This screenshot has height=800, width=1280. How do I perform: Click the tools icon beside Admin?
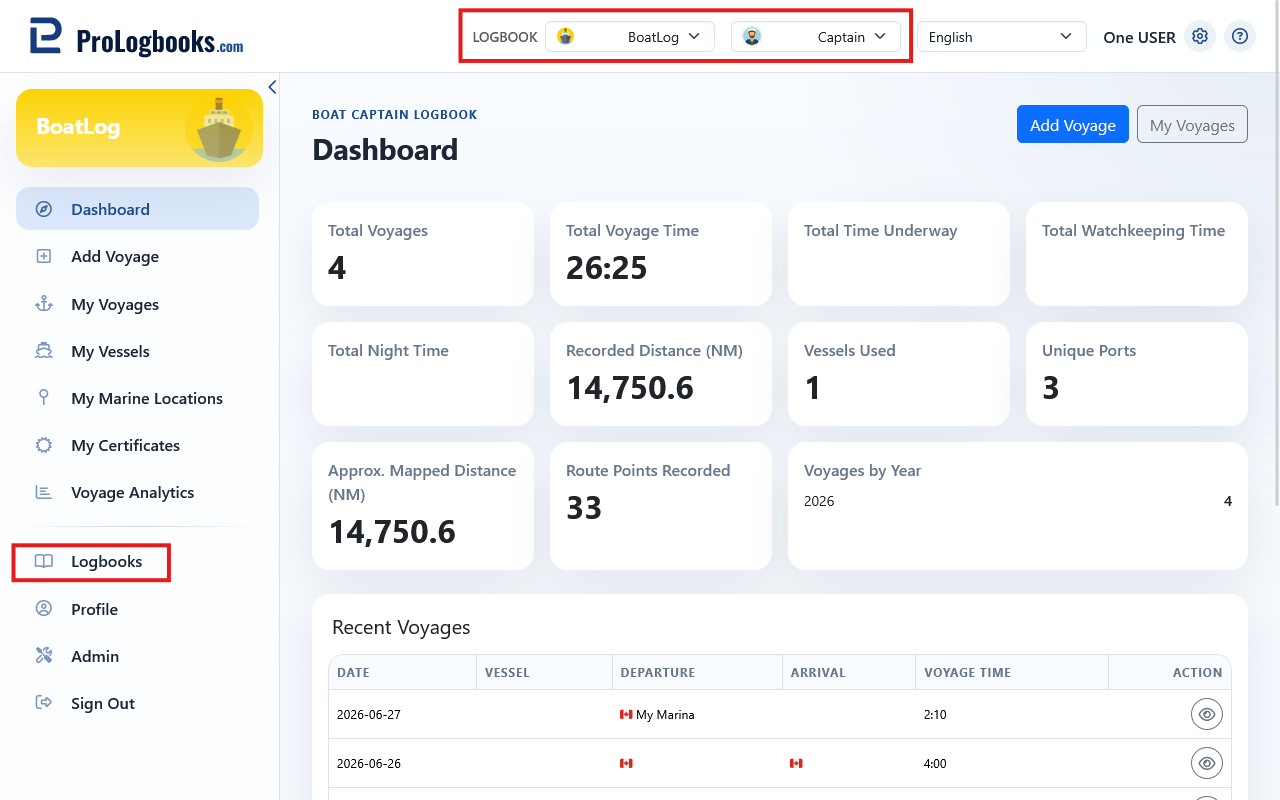click(x=44, y=656)
